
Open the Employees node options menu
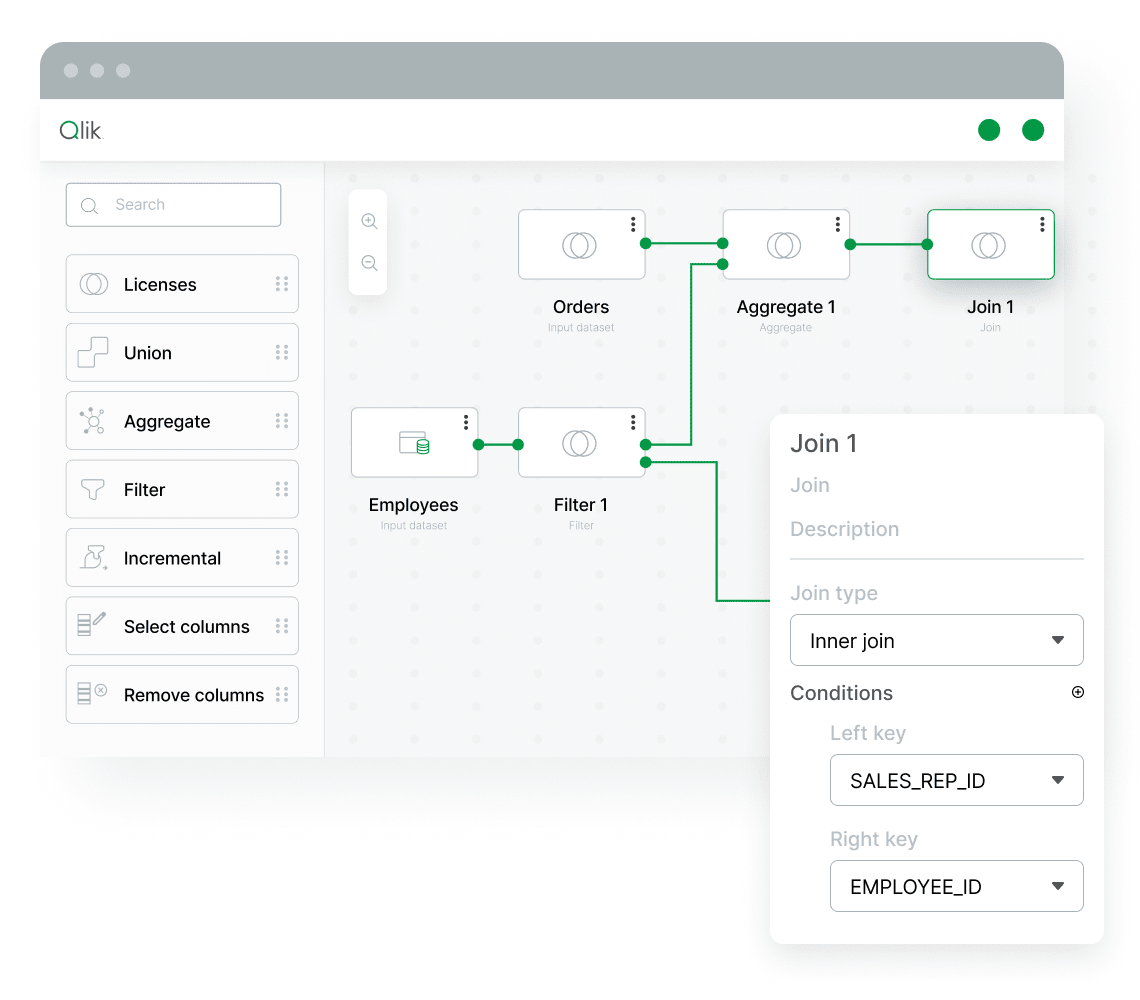coord(466,423)
